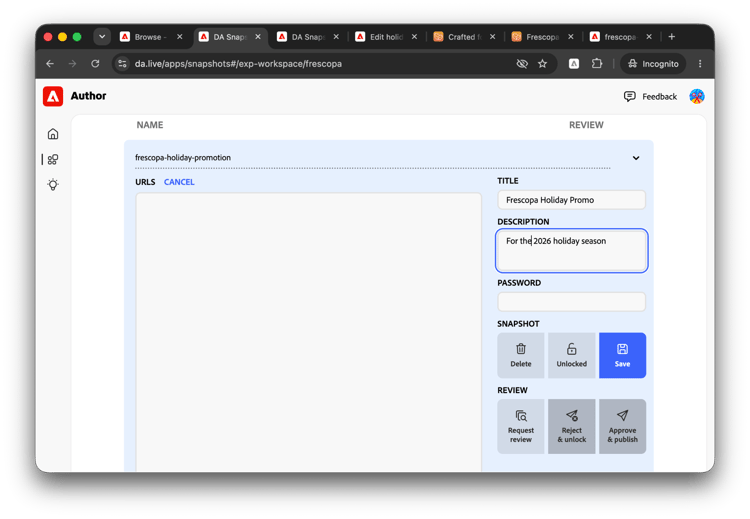Click the Request review button

tap(521, 426)
